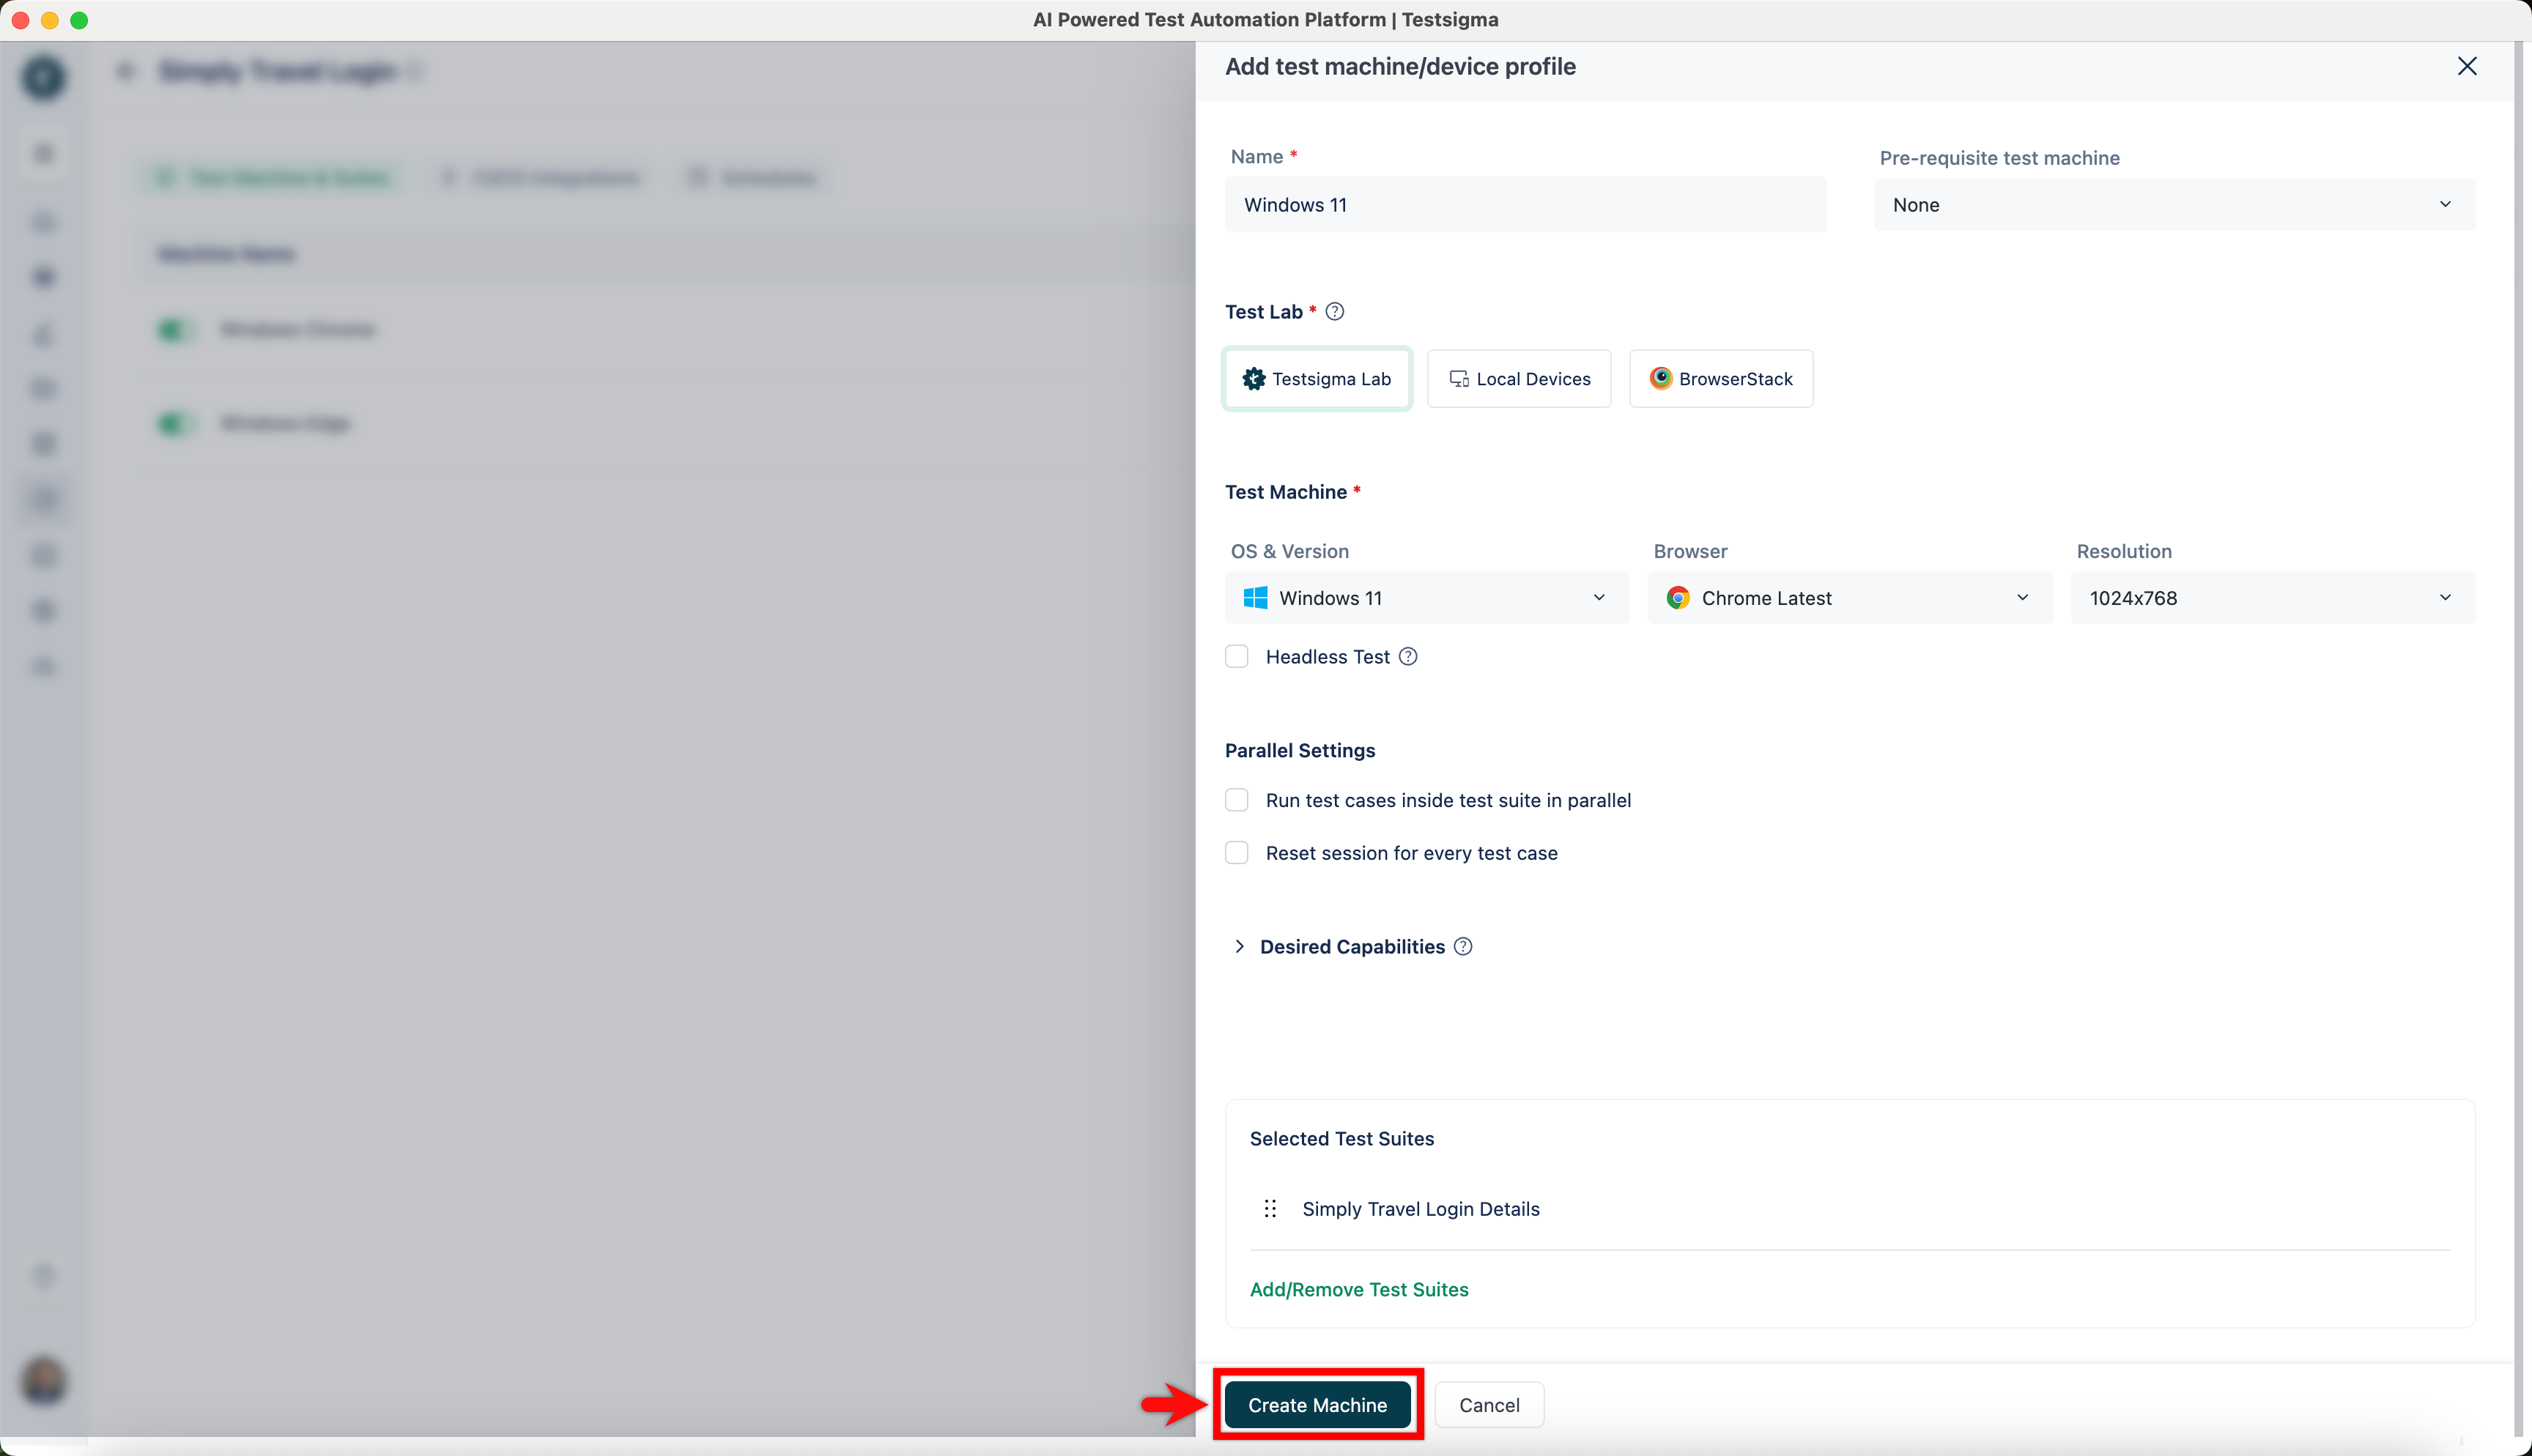Click the Create Machine button
The image size is (2532, 1456).
(1317, 1405)
